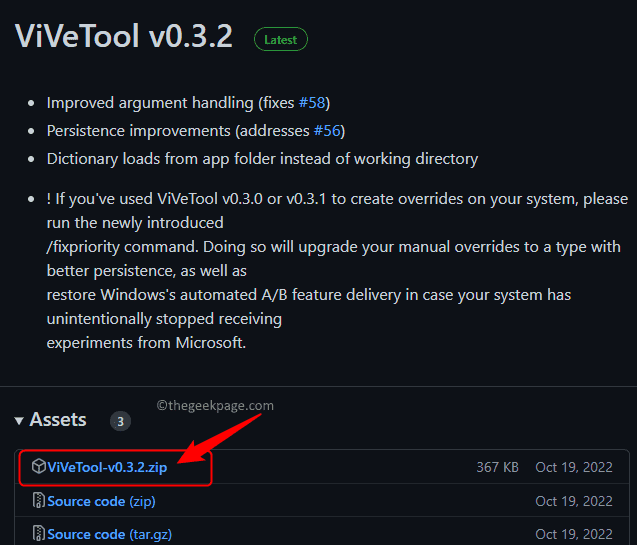Open issue #56 link
637x545 pixels.
329,131
